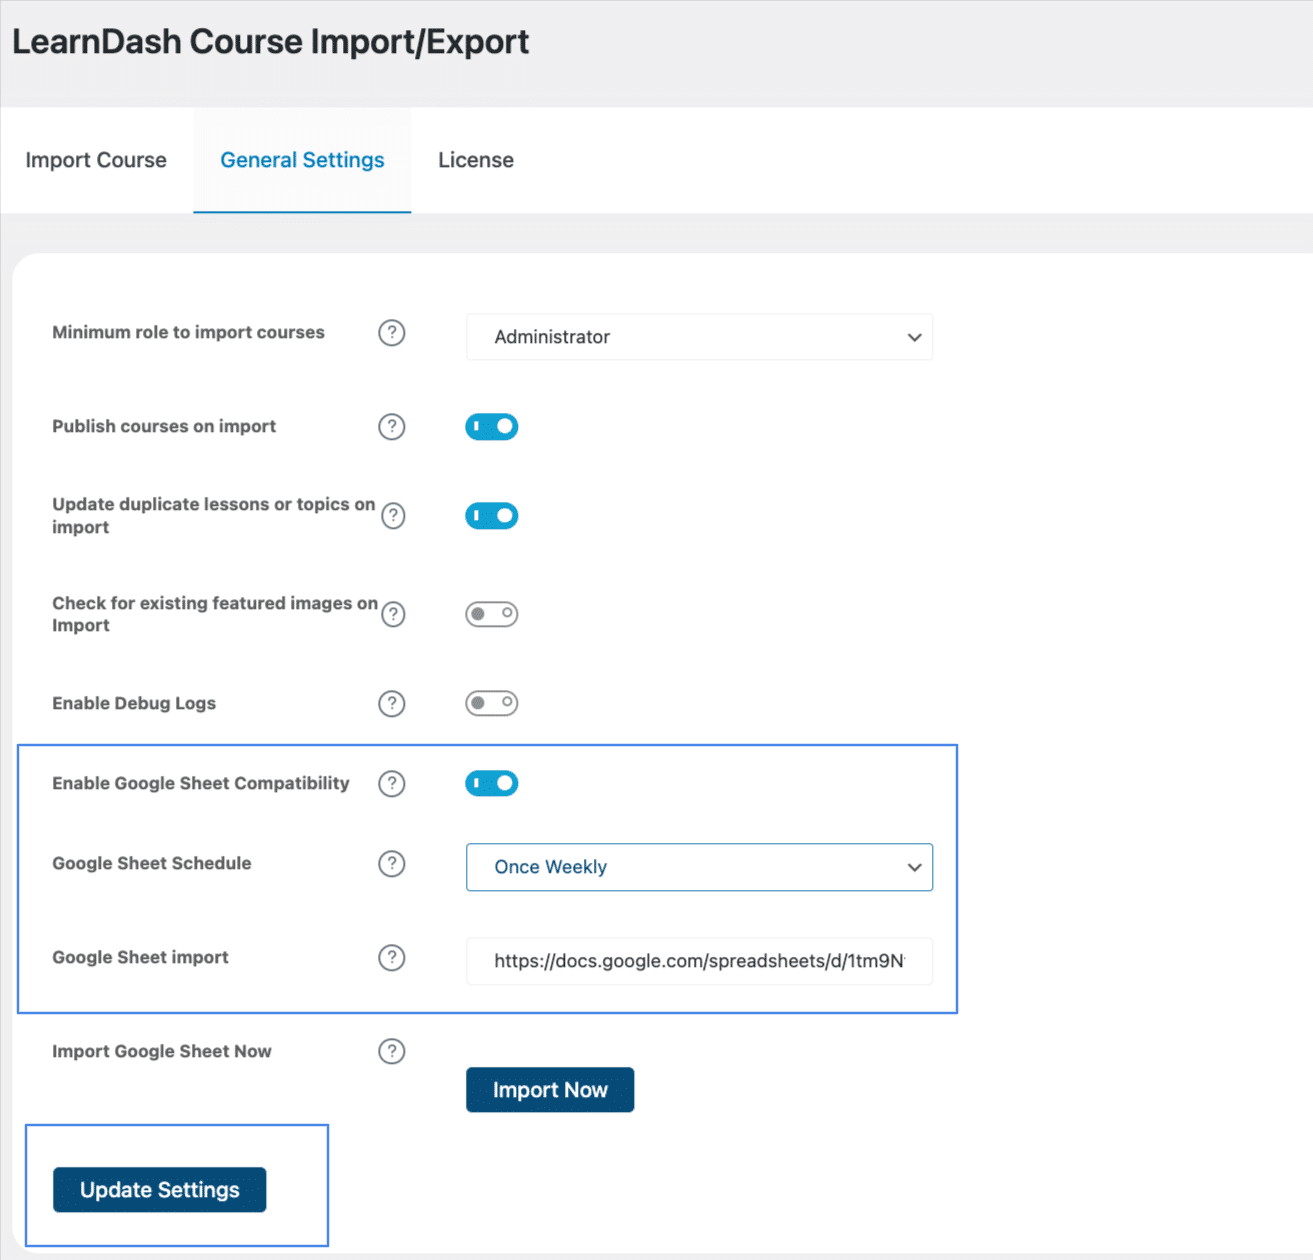Click the 'Google Sheet Schedule' label
Viewport: 1313px width, 1260px height.
(152, 863)
